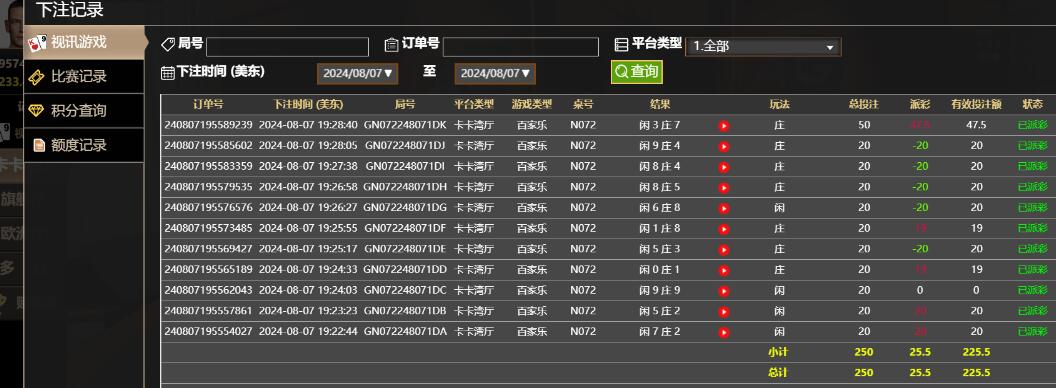
Task: Select order number 240807195589239
Action: pyautogui.click(x=208, y=125)
